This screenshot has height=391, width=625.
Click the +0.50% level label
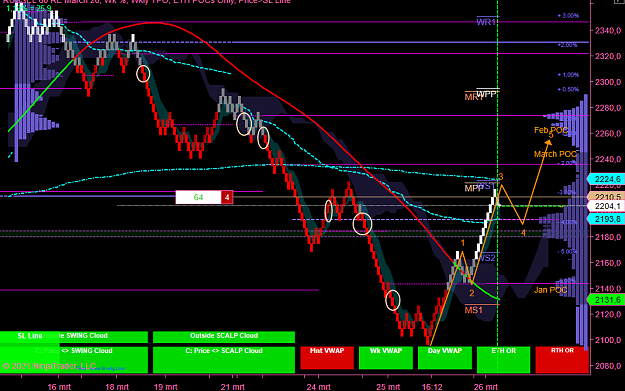[x=568, y=89]
